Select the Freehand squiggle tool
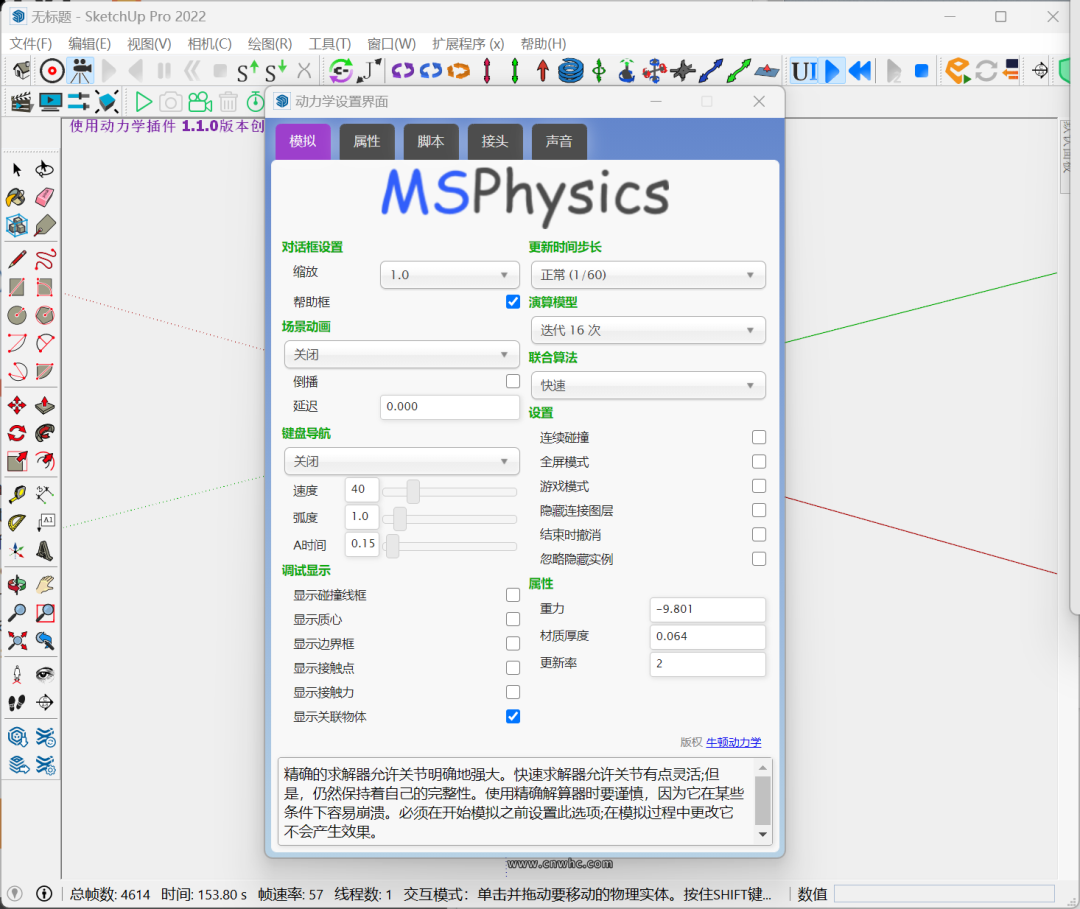The image size is (1080, 909). pyautogui.click(x=45, y=260)
